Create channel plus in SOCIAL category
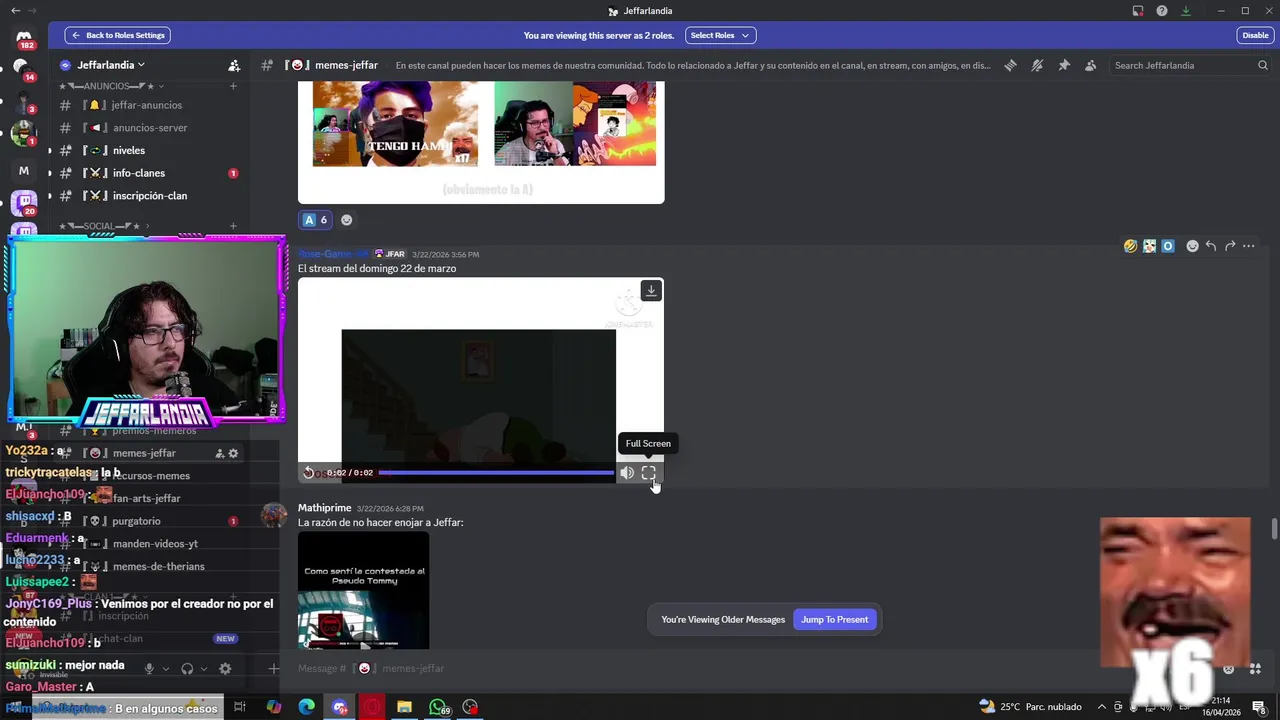Image resolution: width=1280 pixels, height=720 pixels. pos(233,226)
